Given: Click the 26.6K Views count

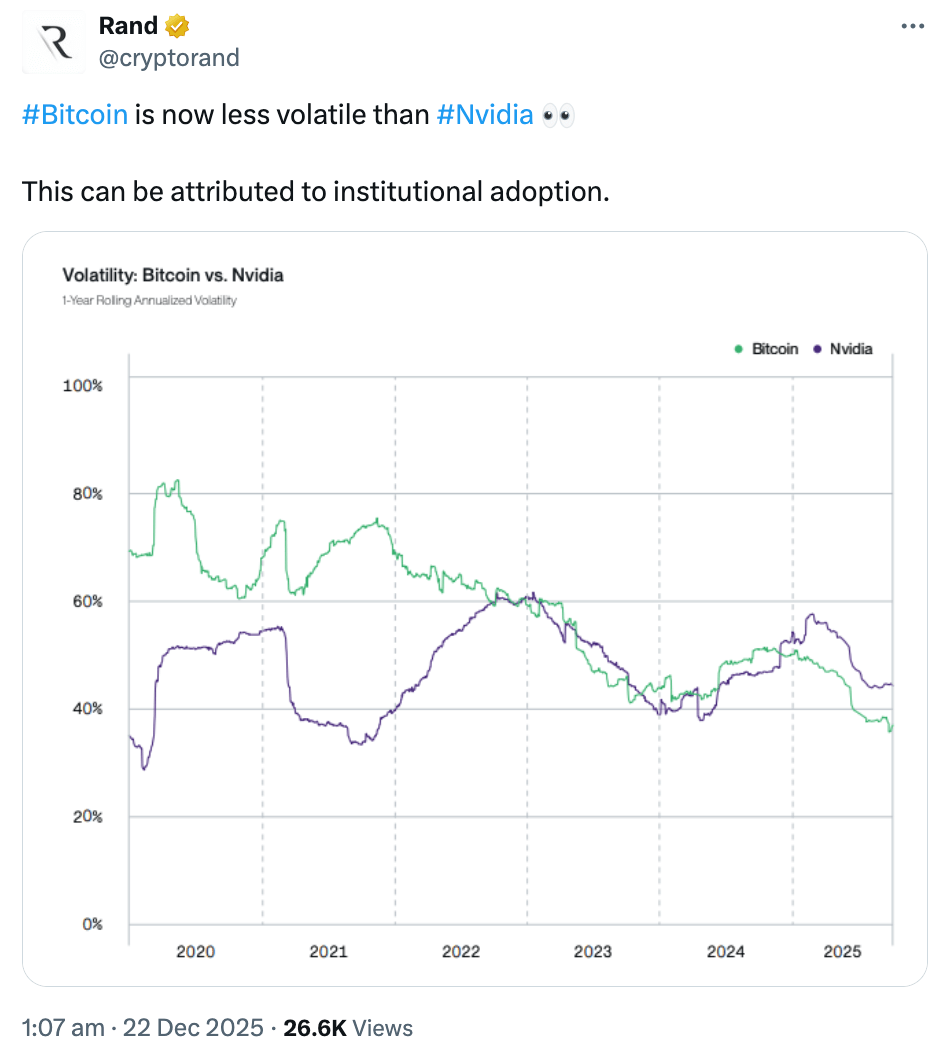Looking at the screenshot, I should pyautogui.click(x=347, y=1027).
